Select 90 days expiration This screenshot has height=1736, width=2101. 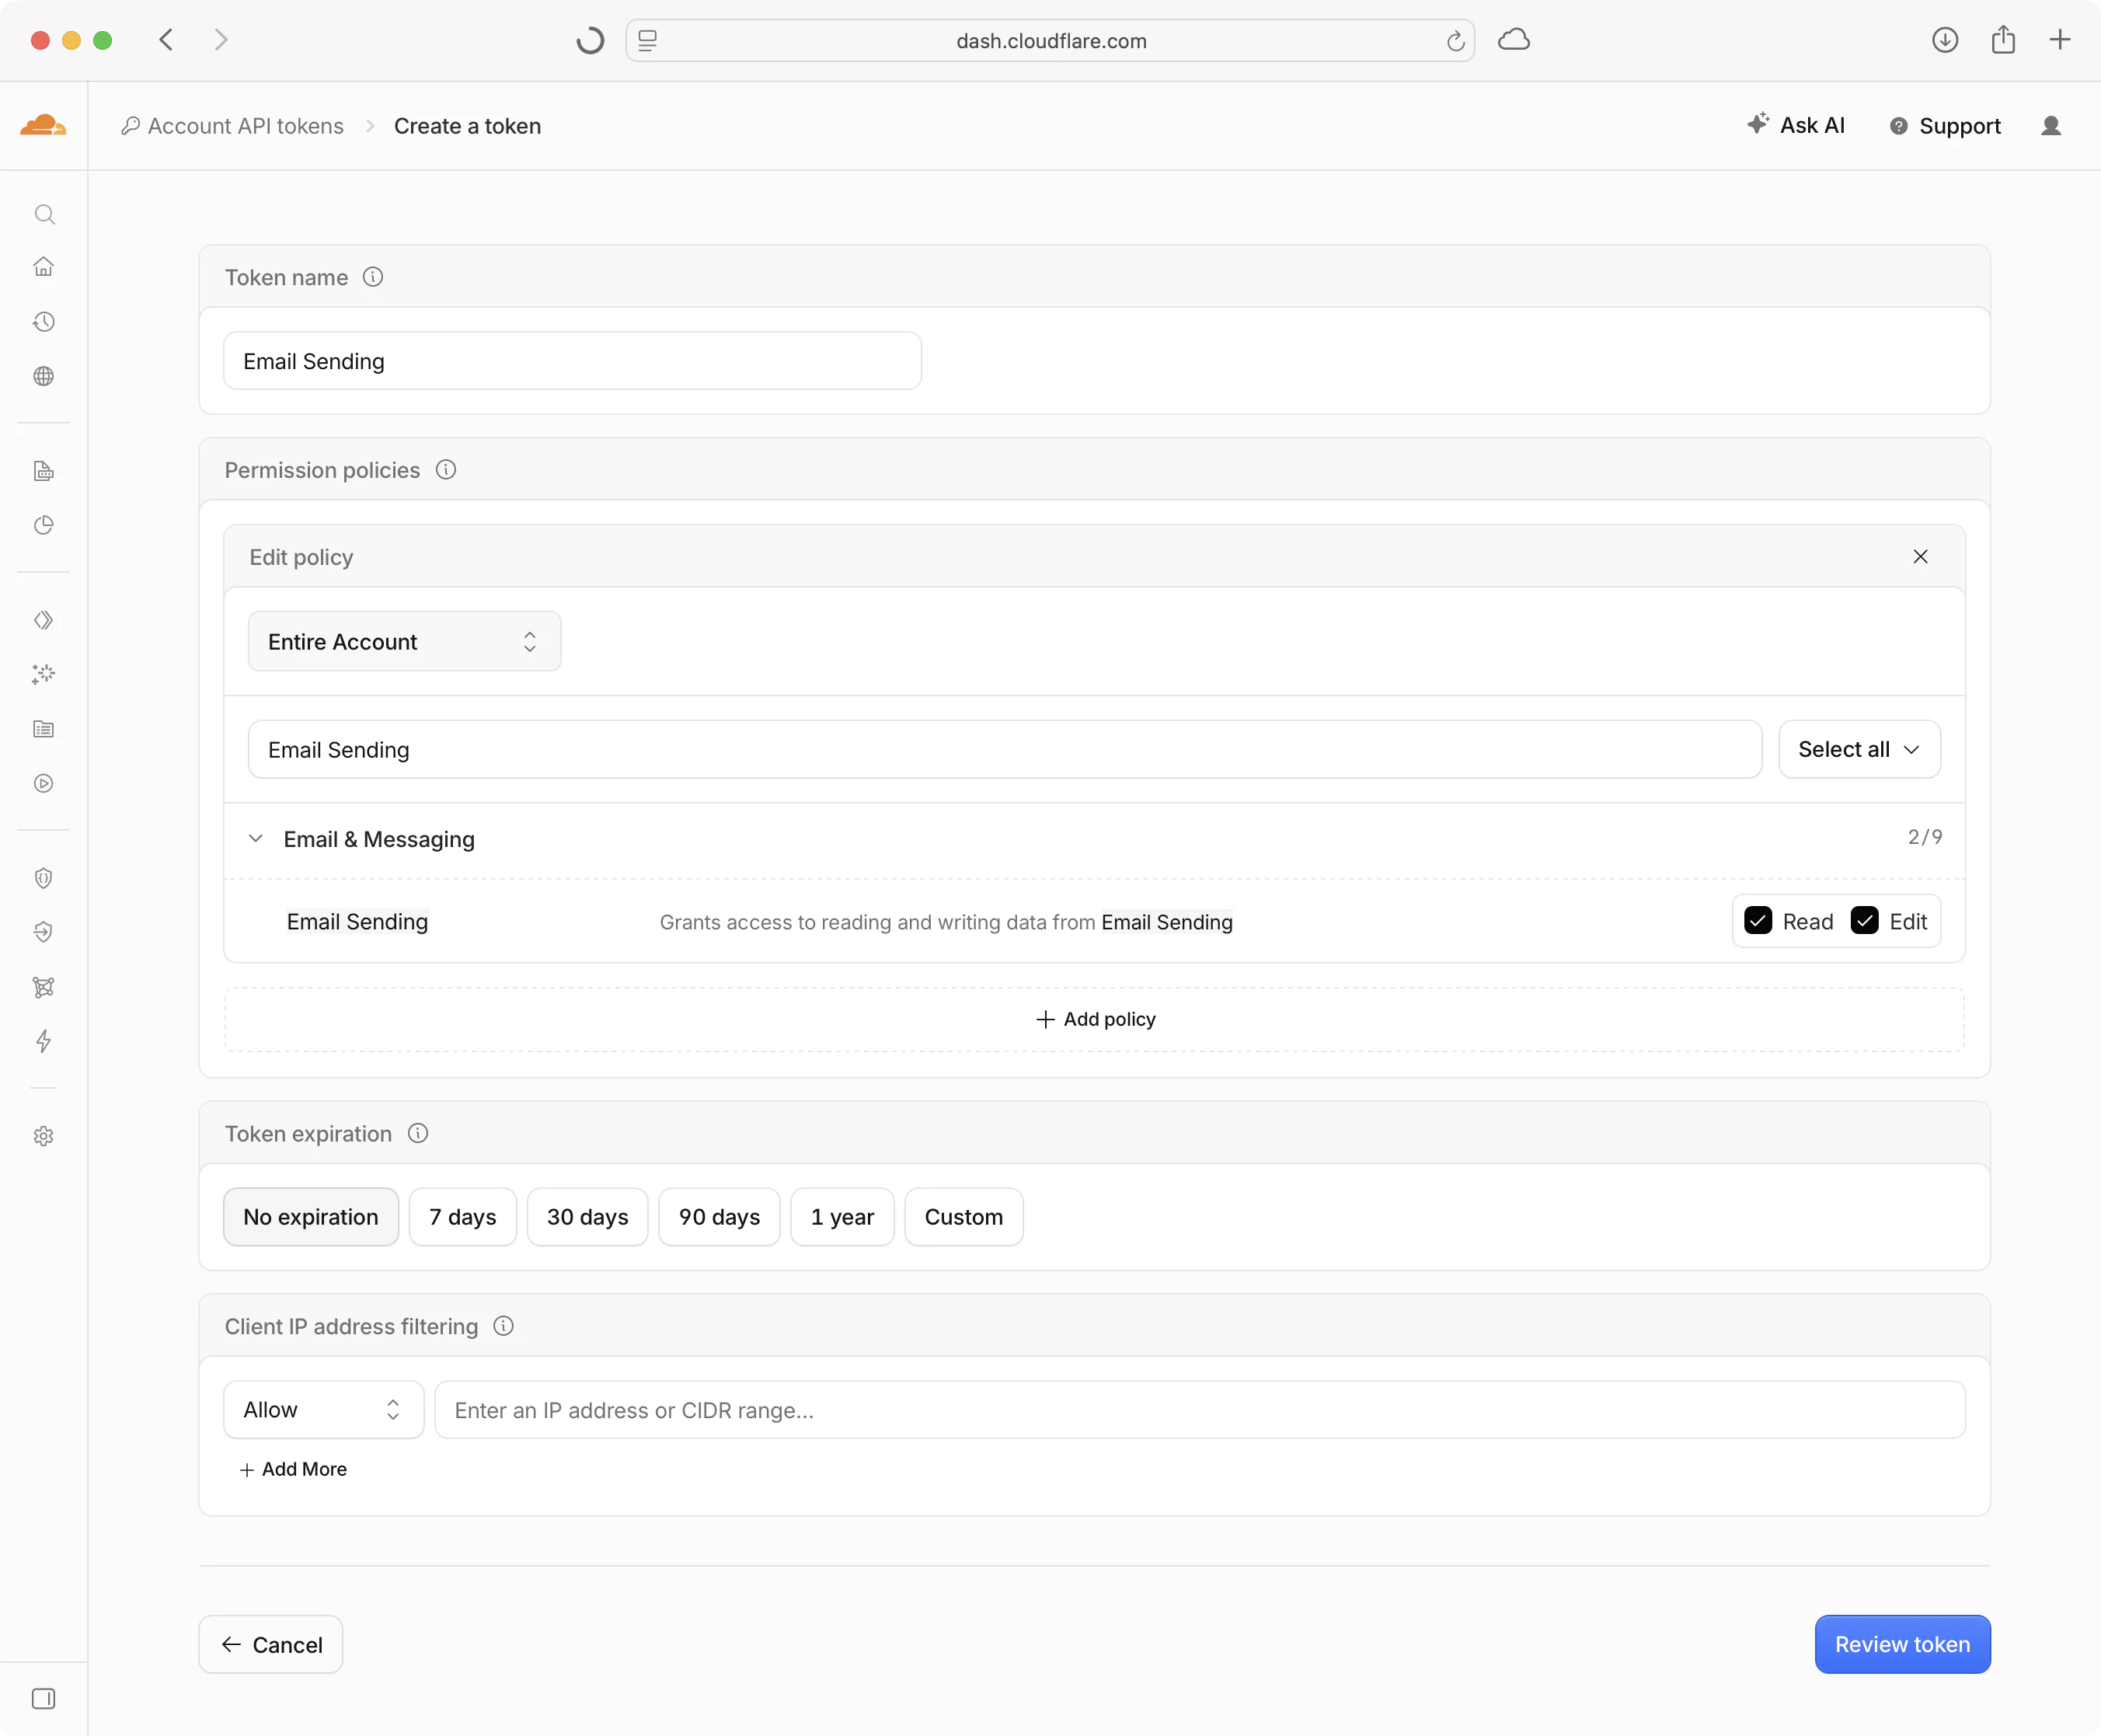click(720, 1217)
